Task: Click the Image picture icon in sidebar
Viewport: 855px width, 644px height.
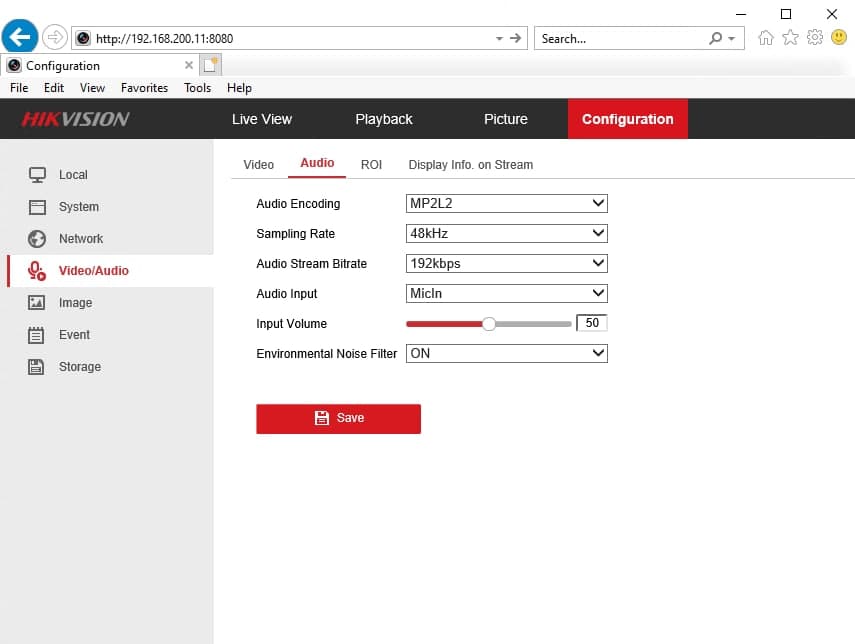Action: click(x=38, y=303)
